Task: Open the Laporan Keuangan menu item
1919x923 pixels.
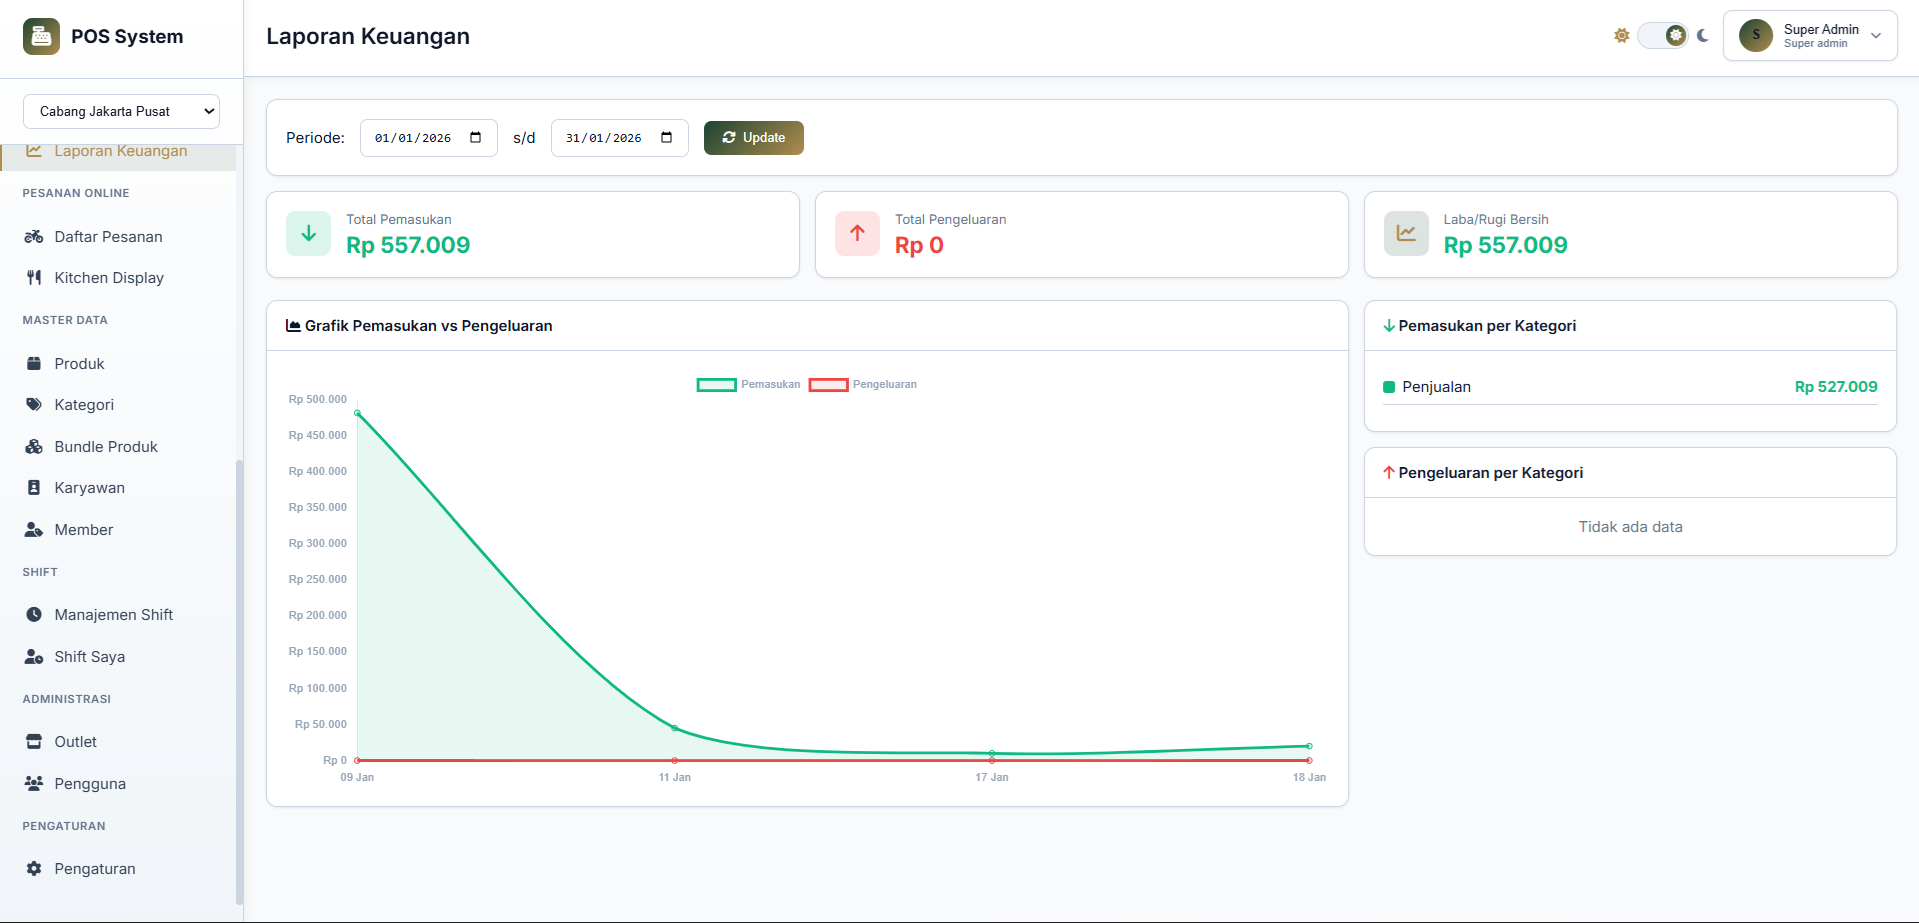Action: click(x=120, y=150)
